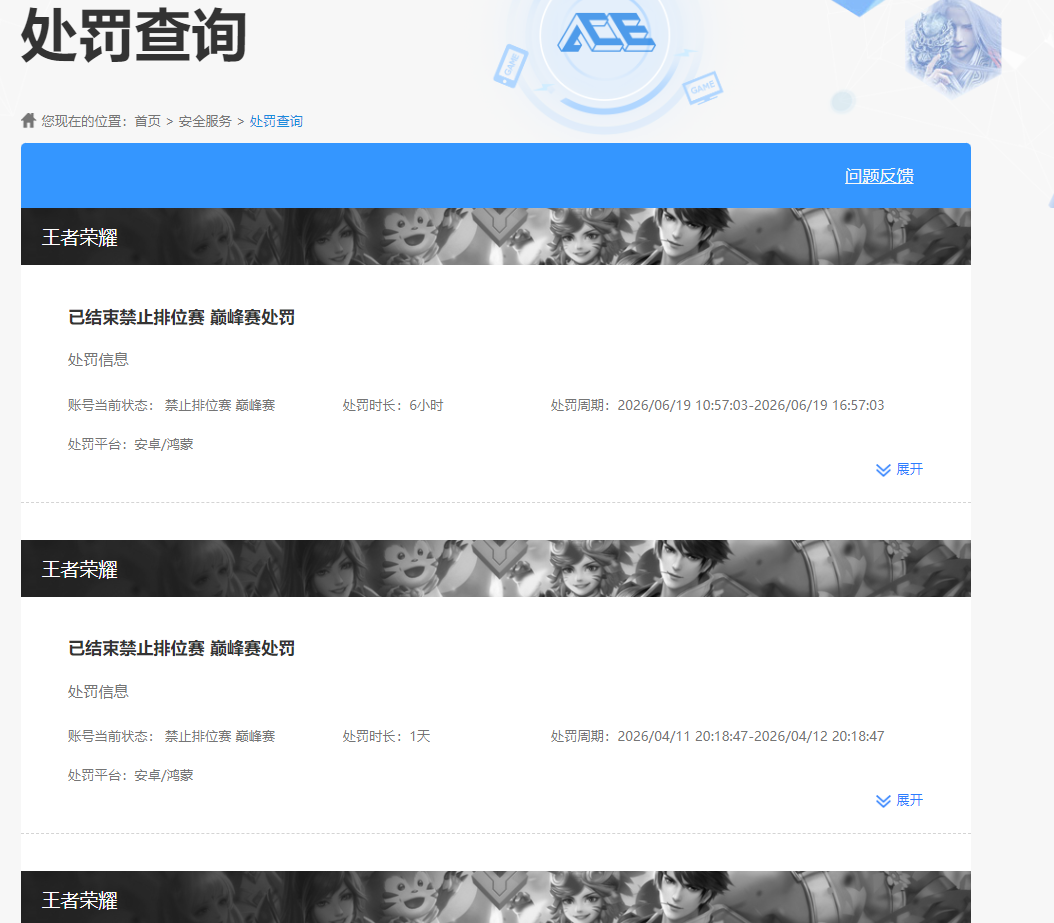Select the text 处罚时长：1天

[387, 736]
